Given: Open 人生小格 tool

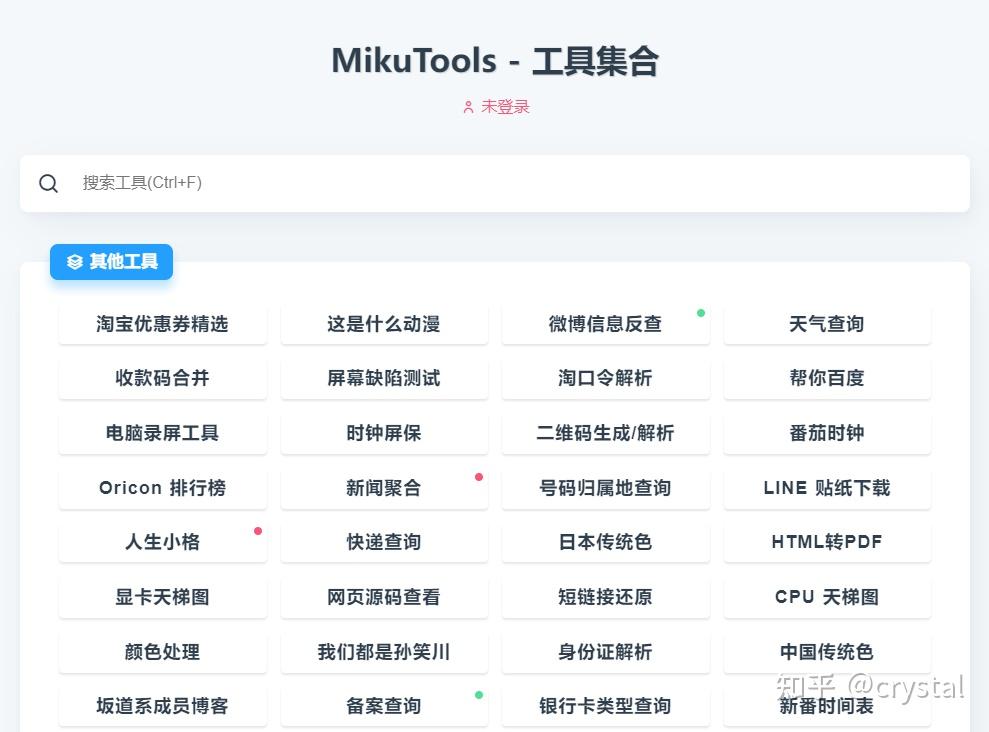Looking at the screenshot, I should [x=163, y=542].
